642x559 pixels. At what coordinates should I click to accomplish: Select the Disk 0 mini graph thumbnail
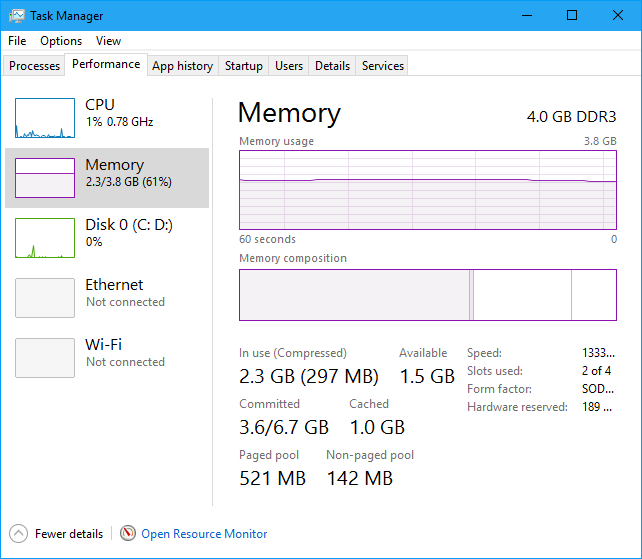tap(45, 238)
